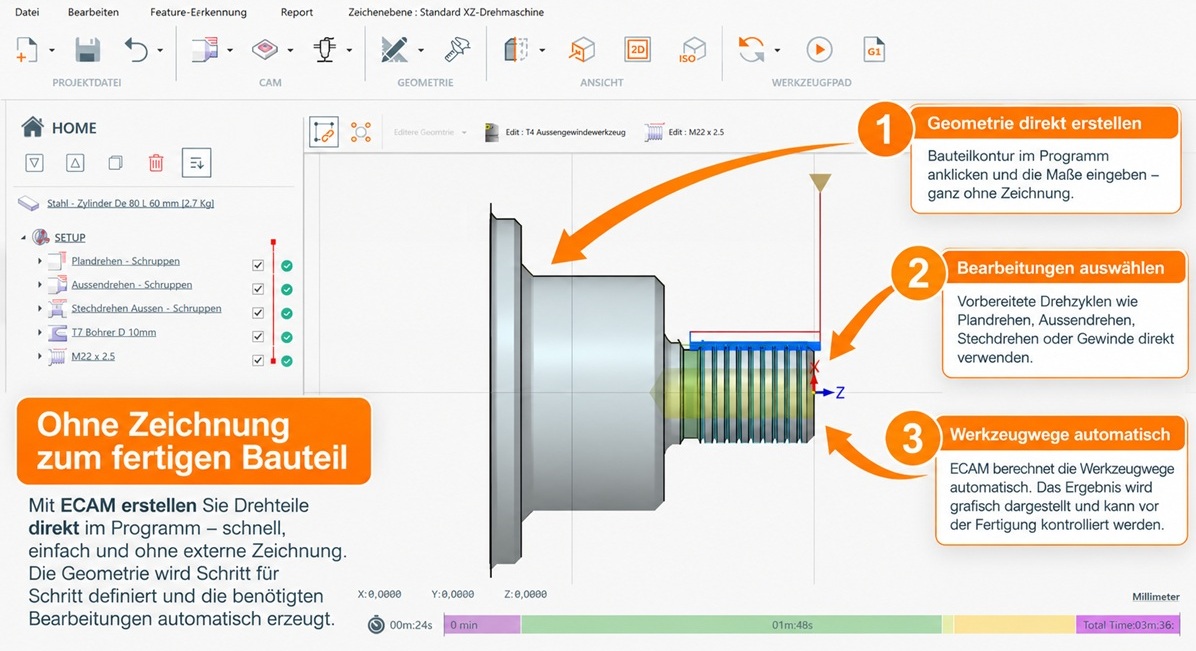Click the HOME house icon
This screenshot has height=651, width=1196.
click(x=32, y=127)
